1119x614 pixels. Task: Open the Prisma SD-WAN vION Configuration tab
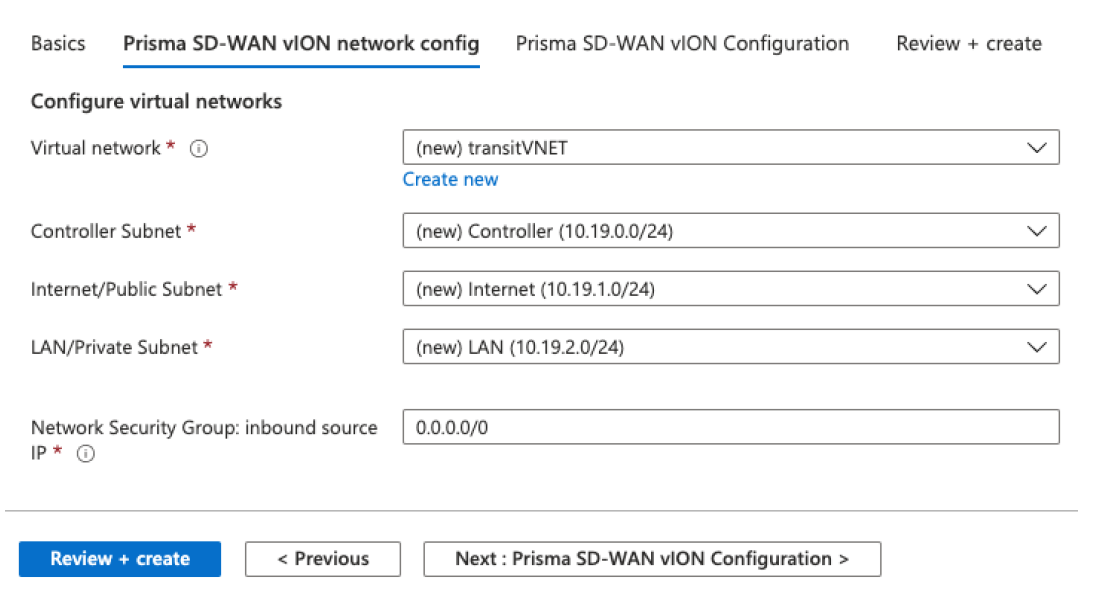click(682, 44)
